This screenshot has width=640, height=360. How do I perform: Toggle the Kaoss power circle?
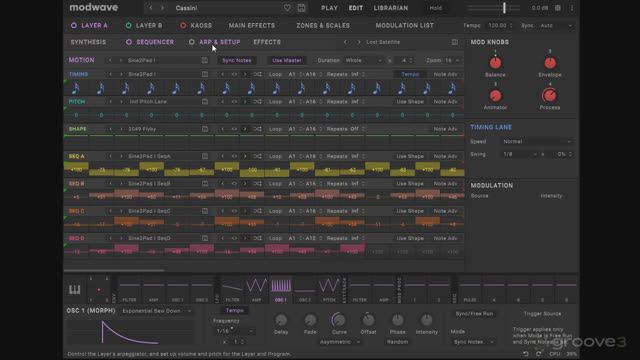[183, 25]
